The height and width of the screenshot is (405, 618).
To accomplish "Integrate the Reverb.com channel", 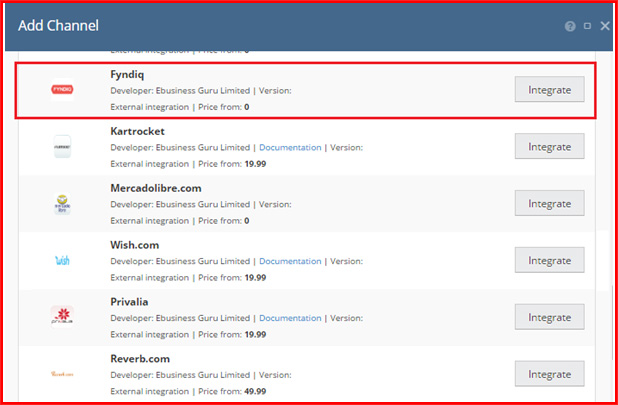I will pos(549,374).
